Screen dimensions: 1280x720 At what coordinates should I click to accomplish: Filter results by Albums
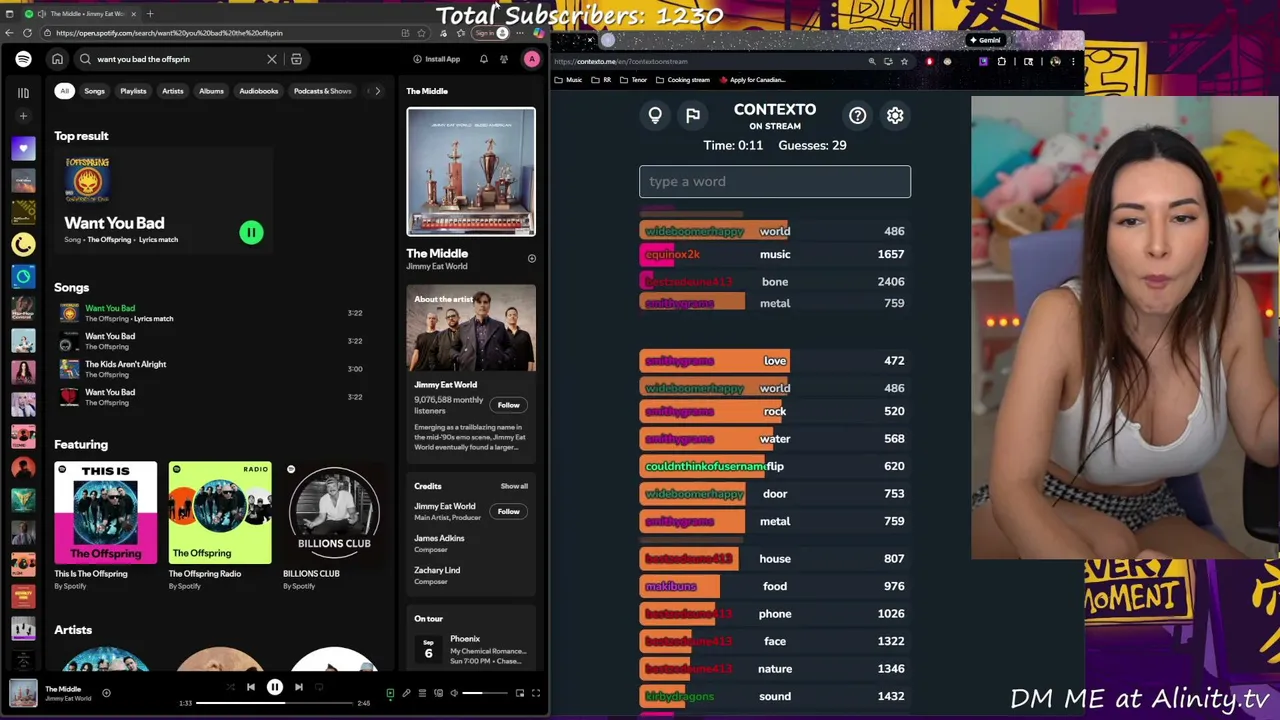(211, 91)
